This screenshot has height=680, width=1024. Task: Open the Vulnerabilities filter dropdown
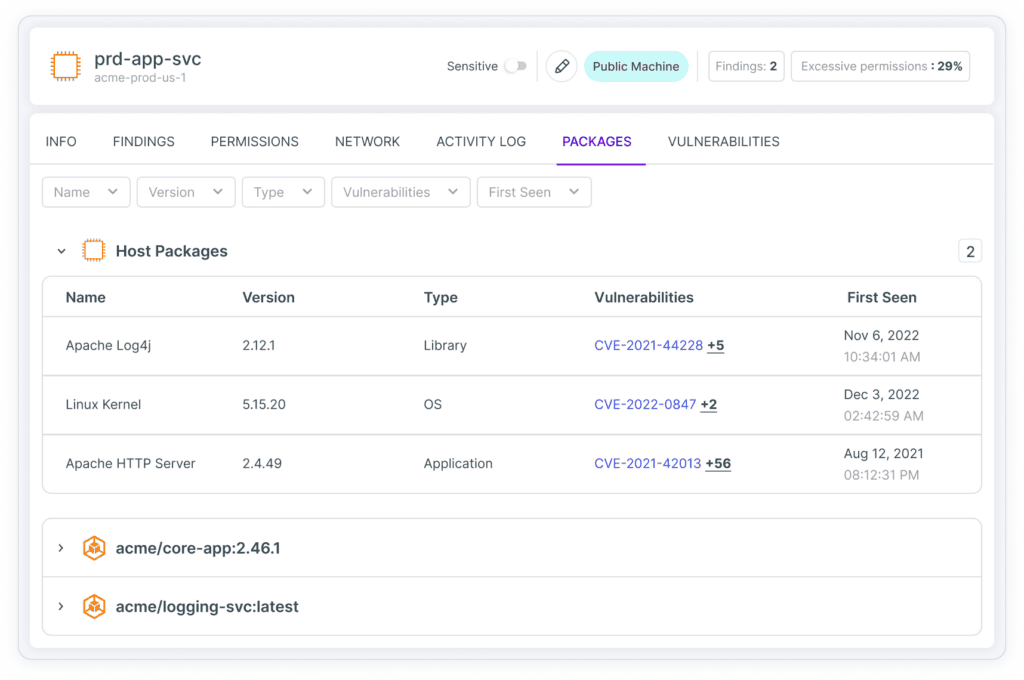tap(401, 192)
